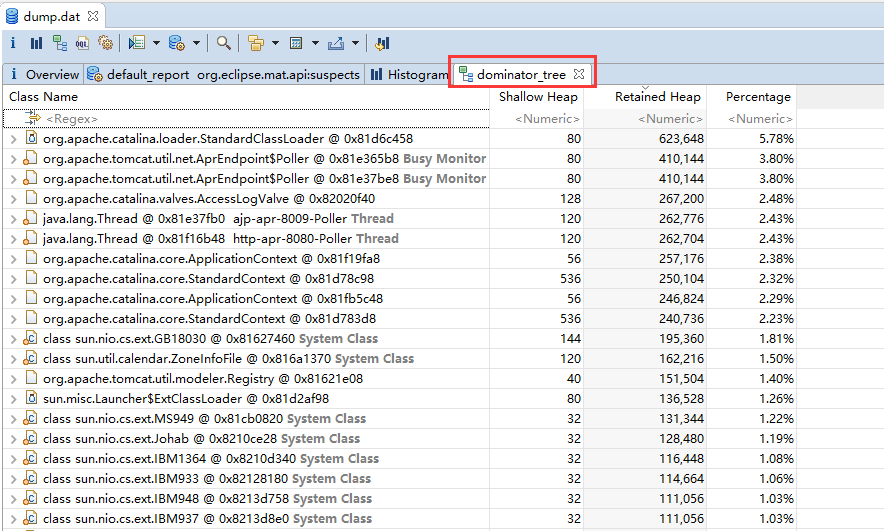Click the Thread Overview gears icon
The height and width of the screenshot is (531, 884).
tap(105, 43)
